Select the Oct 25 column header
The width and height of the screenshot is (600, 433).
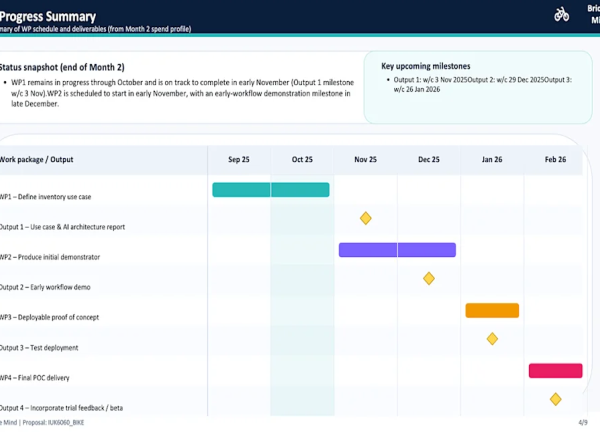pos(302,160)
